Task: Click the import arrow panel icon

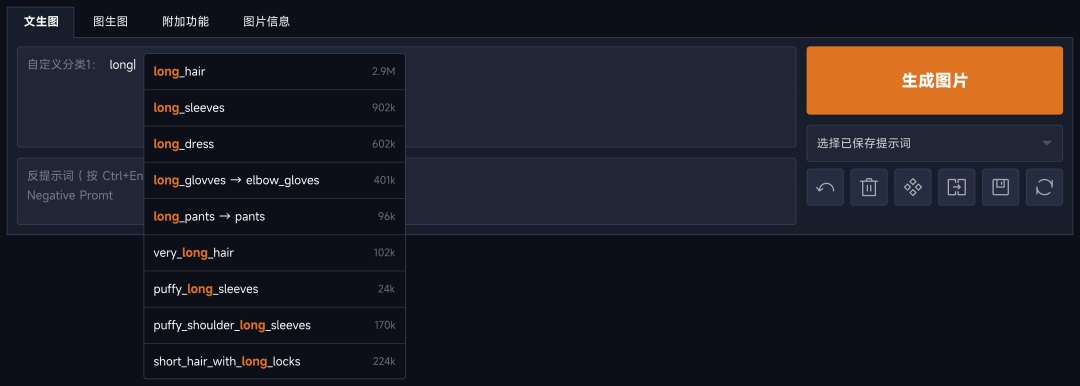Action: [957, 187]
